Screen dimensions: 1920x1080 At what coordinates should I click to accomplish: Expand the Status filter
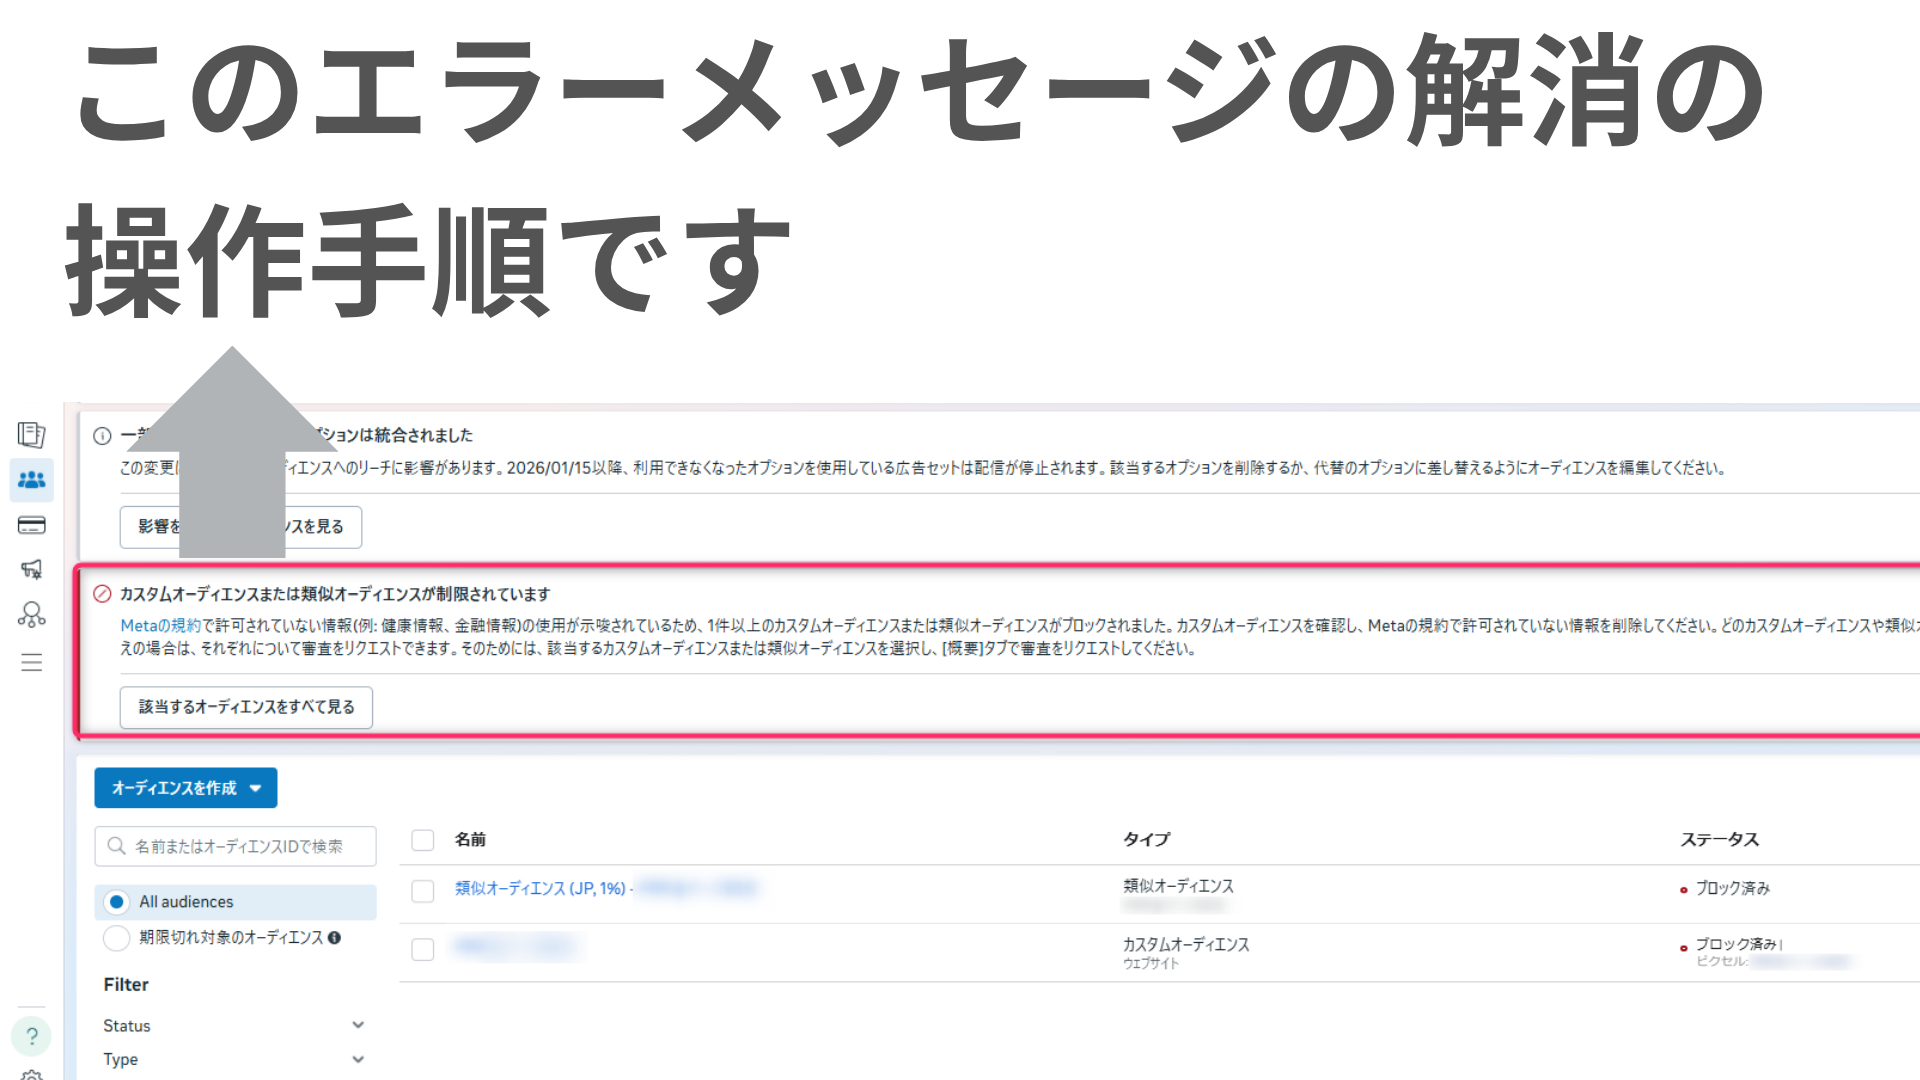(x=357, y=1025)
